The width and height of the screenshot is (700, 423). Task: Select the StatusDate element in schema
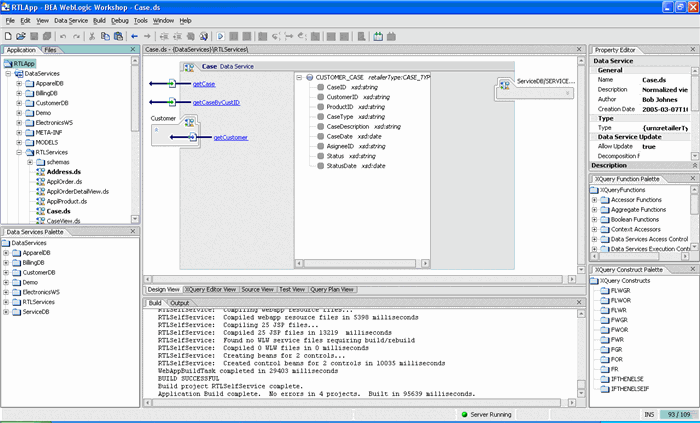click(x=342, y=166)
